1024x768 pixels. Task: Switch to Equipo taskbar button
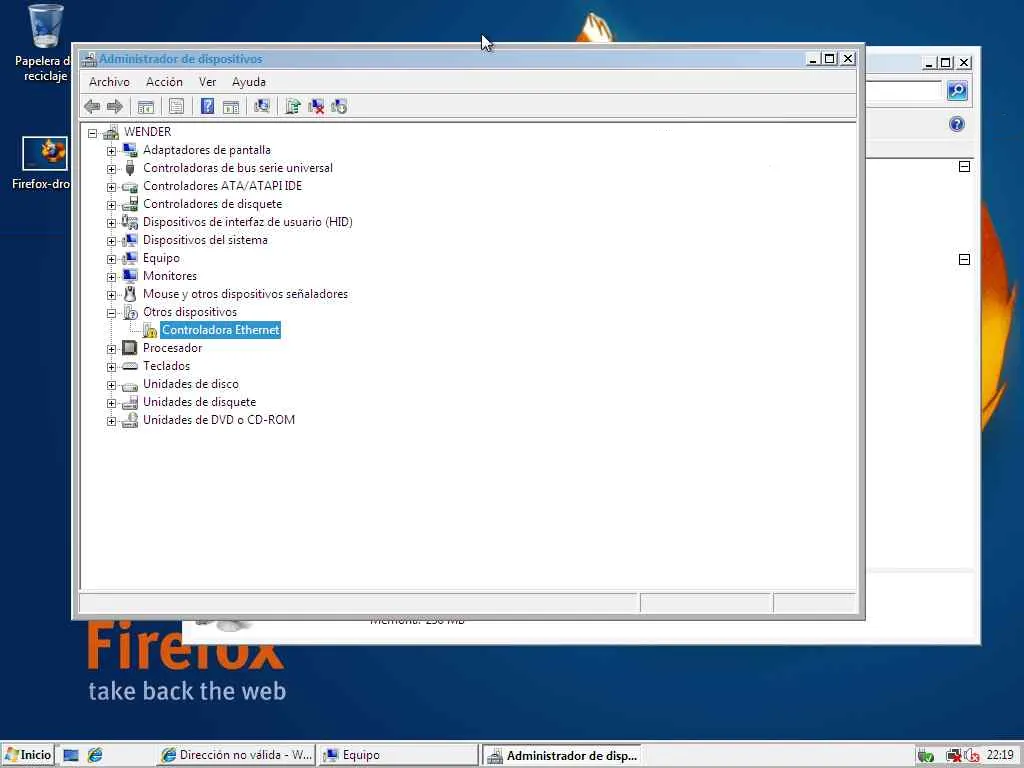399,755
